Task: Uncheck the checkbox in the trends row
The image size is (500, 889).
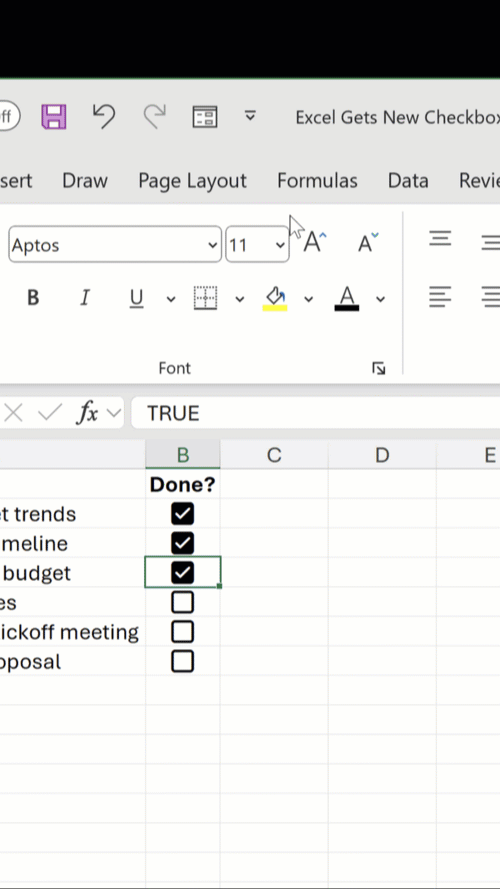Action: pos(183,514)
